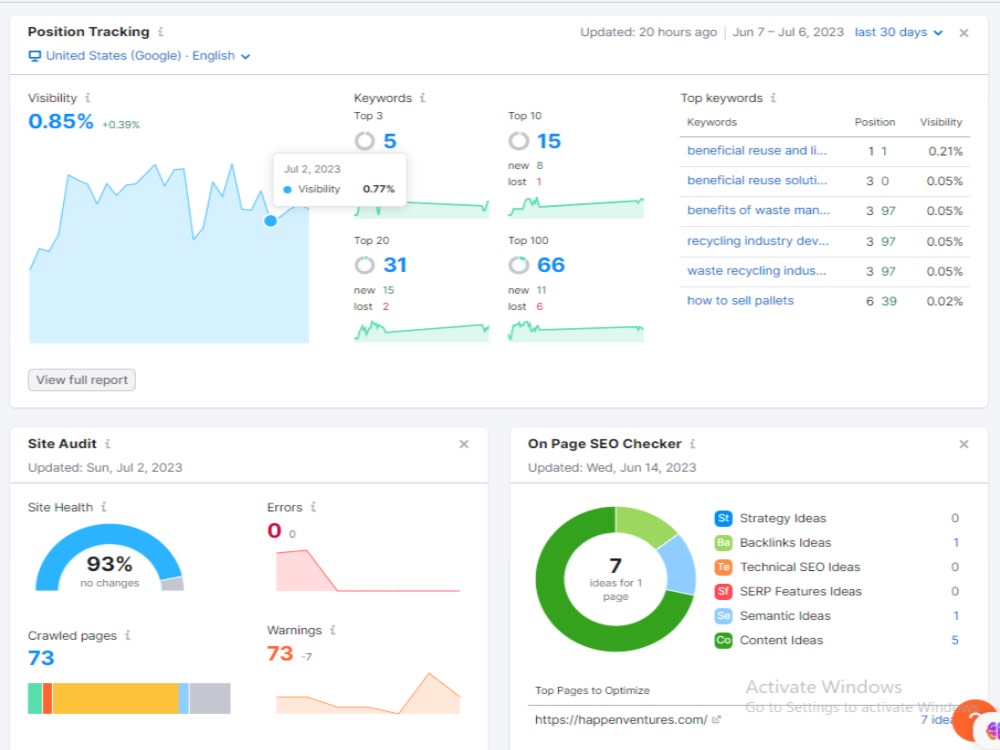The width and height of the screenshot is (1000, 750).
Task: Click the Site Health info icon
Action: pos(104,508)
